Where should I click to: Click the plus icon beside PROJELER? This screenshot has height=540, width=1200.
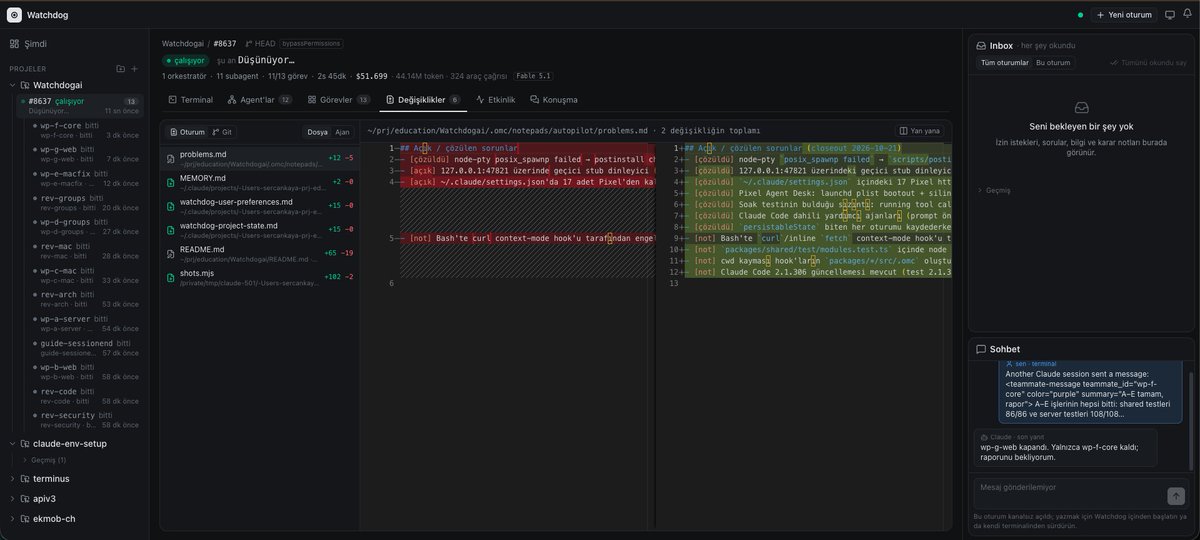[x=135, y=69]
